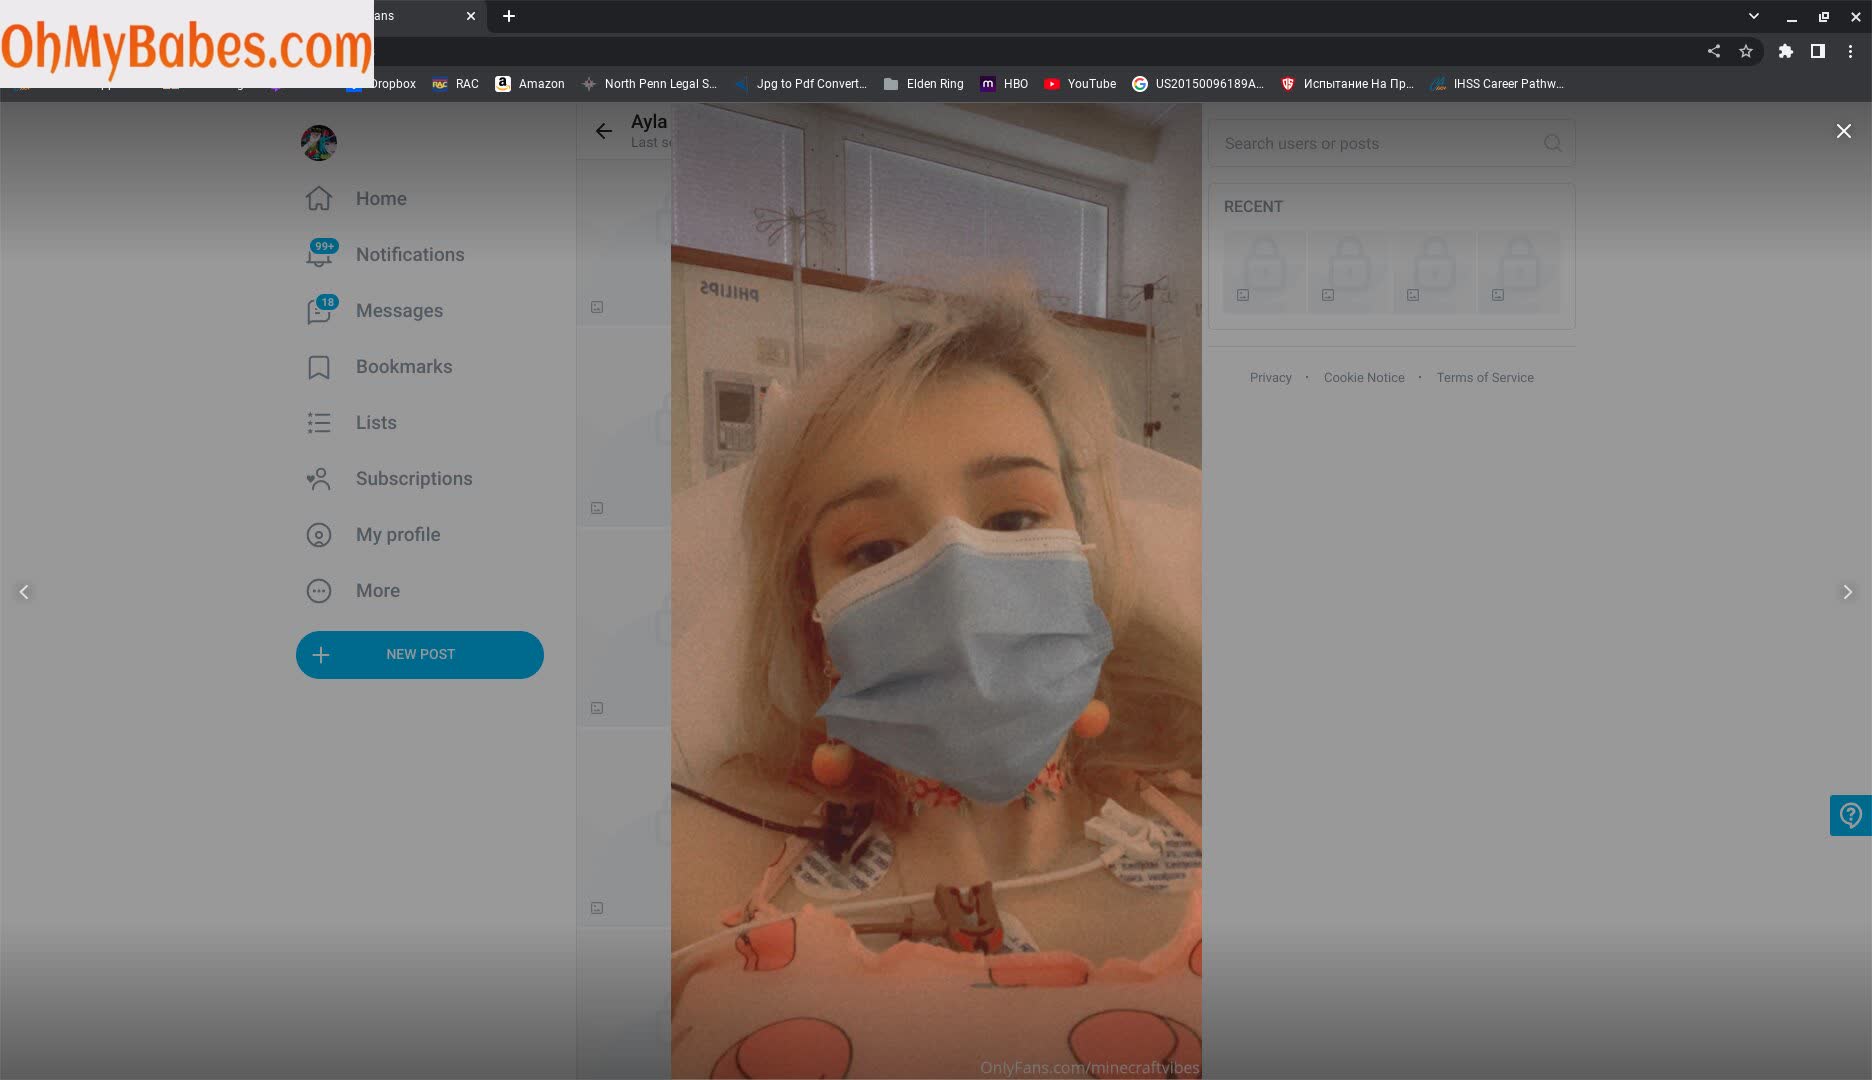1872x1080 pixels.
Task: Open a new browser tab
Action: tap(509, 16)
